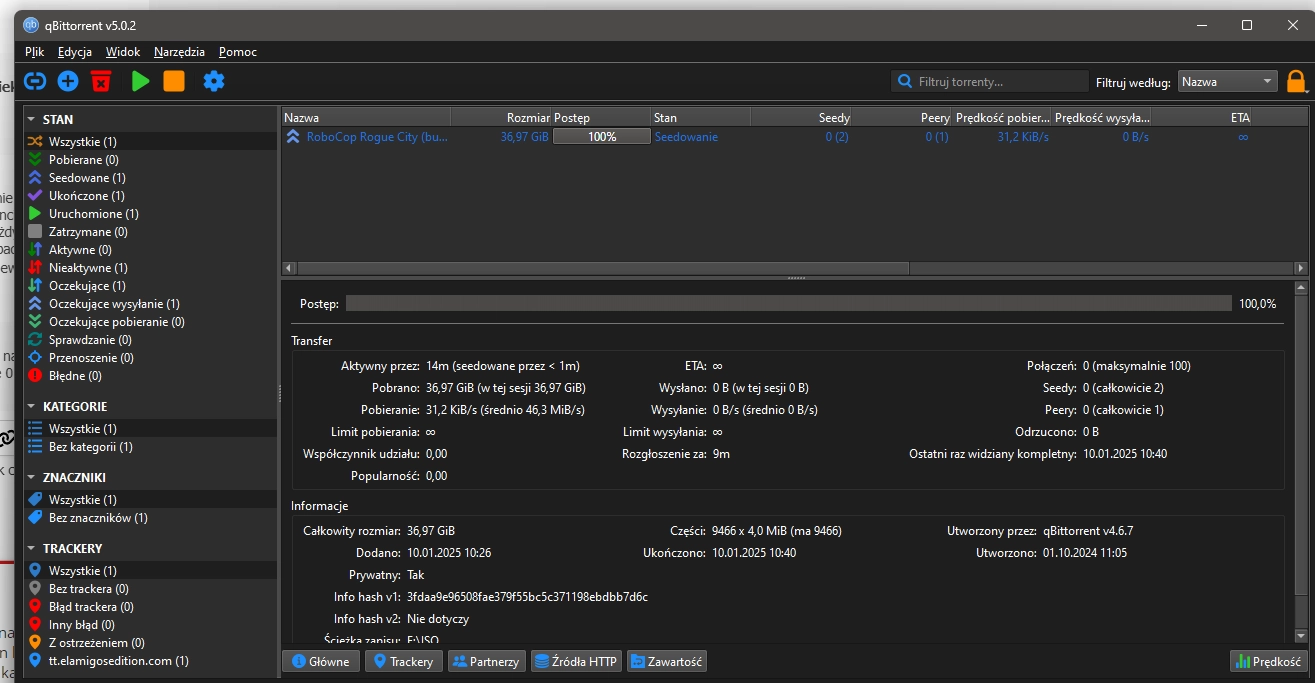Click the red delete torrent icon
This screenshot has width=1315, height=683.
tap(101, 81)
